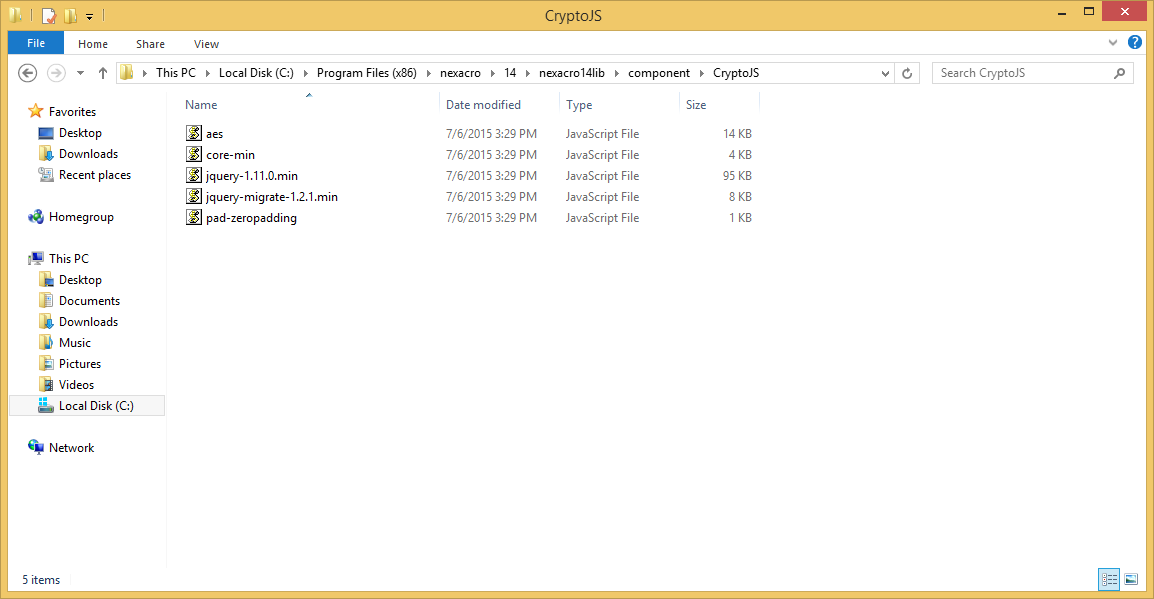Select the 95 KB size cell
Viewport: 1154px width, 599px height.
pos(737,175)
